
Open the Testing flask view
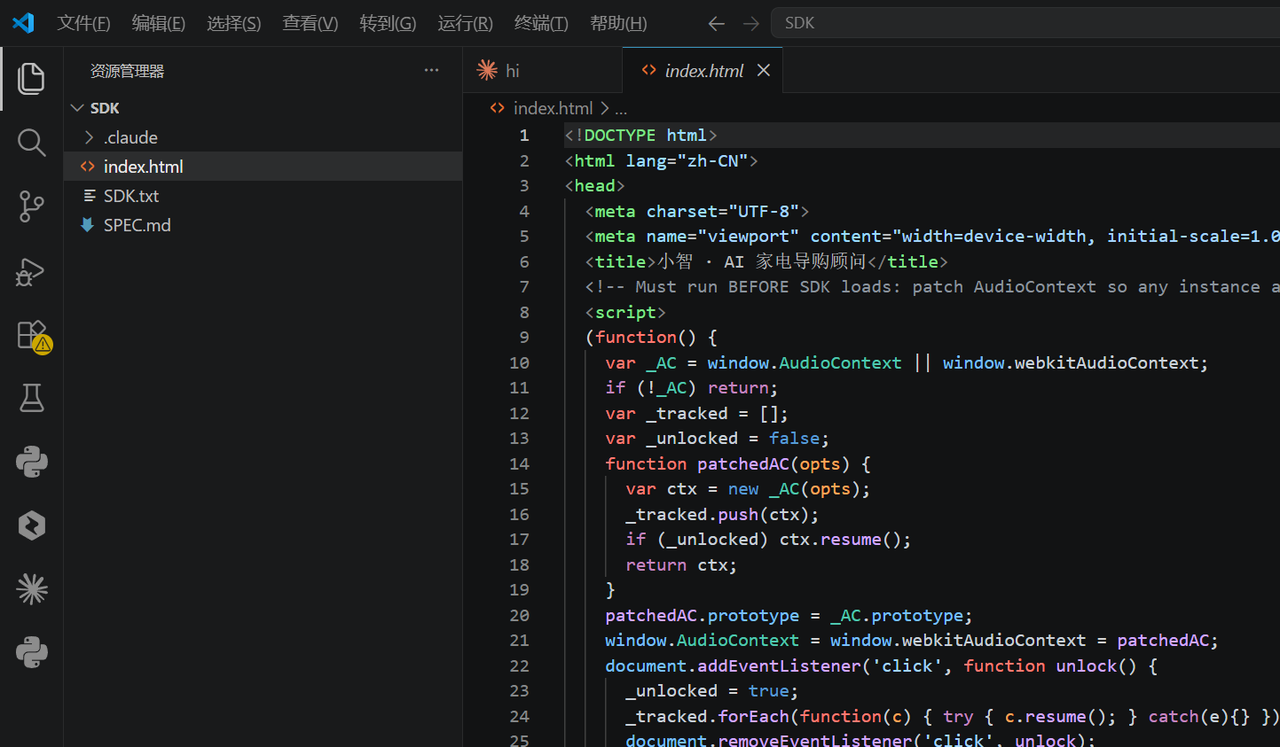(32, 399)
